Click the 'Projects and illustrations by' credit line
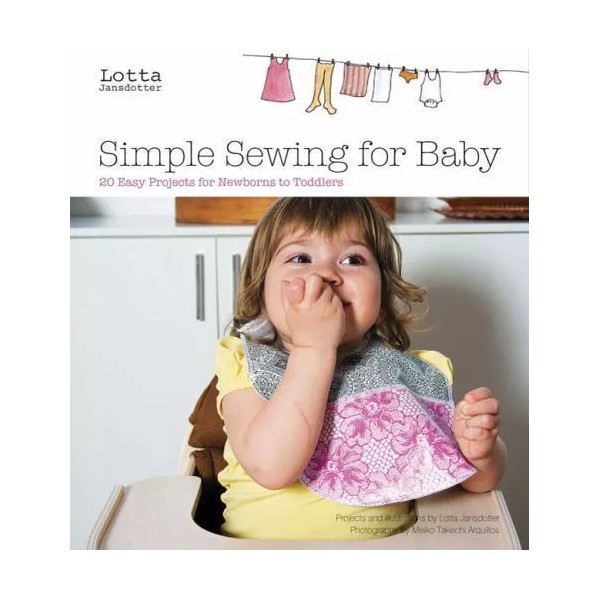The width and height of the screenshot is (600, 600). click(x=417, y=518)
